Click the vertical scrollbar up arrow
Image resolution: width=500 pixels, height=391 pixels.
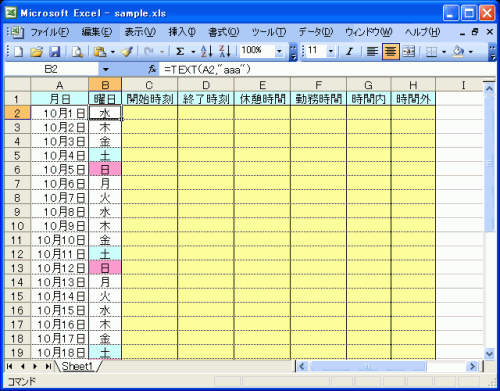click(x=489, y=89)
